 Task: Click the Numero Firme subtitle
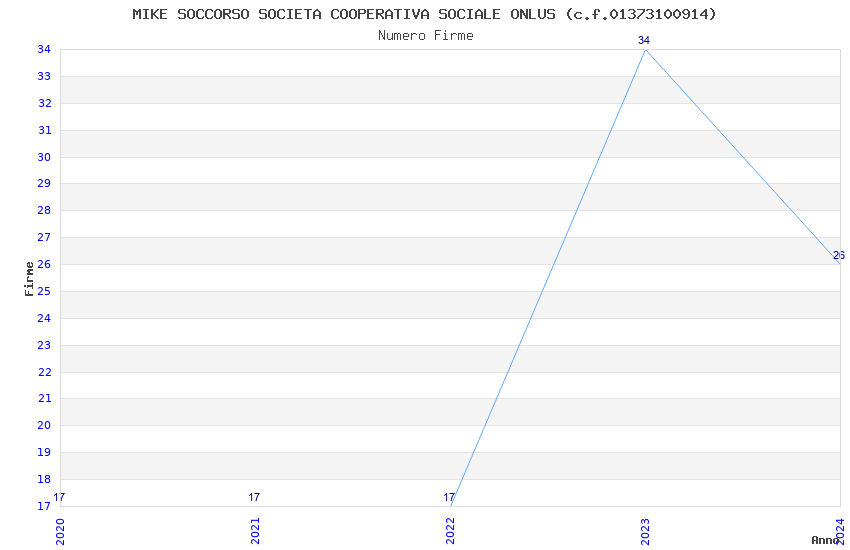426,35
